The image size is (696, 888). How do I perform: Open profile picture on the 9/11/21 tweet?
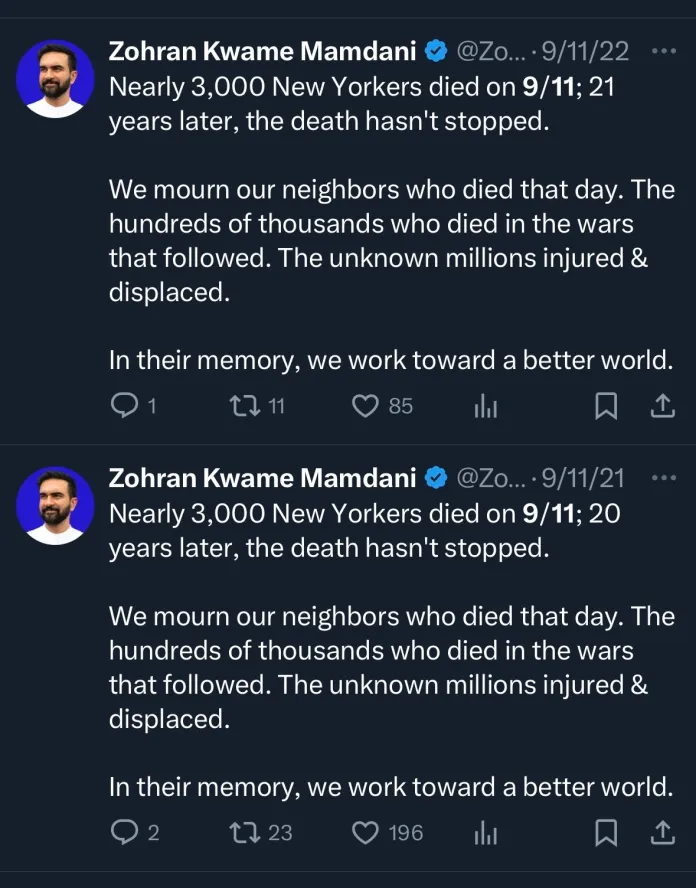[x=55, y=505]
